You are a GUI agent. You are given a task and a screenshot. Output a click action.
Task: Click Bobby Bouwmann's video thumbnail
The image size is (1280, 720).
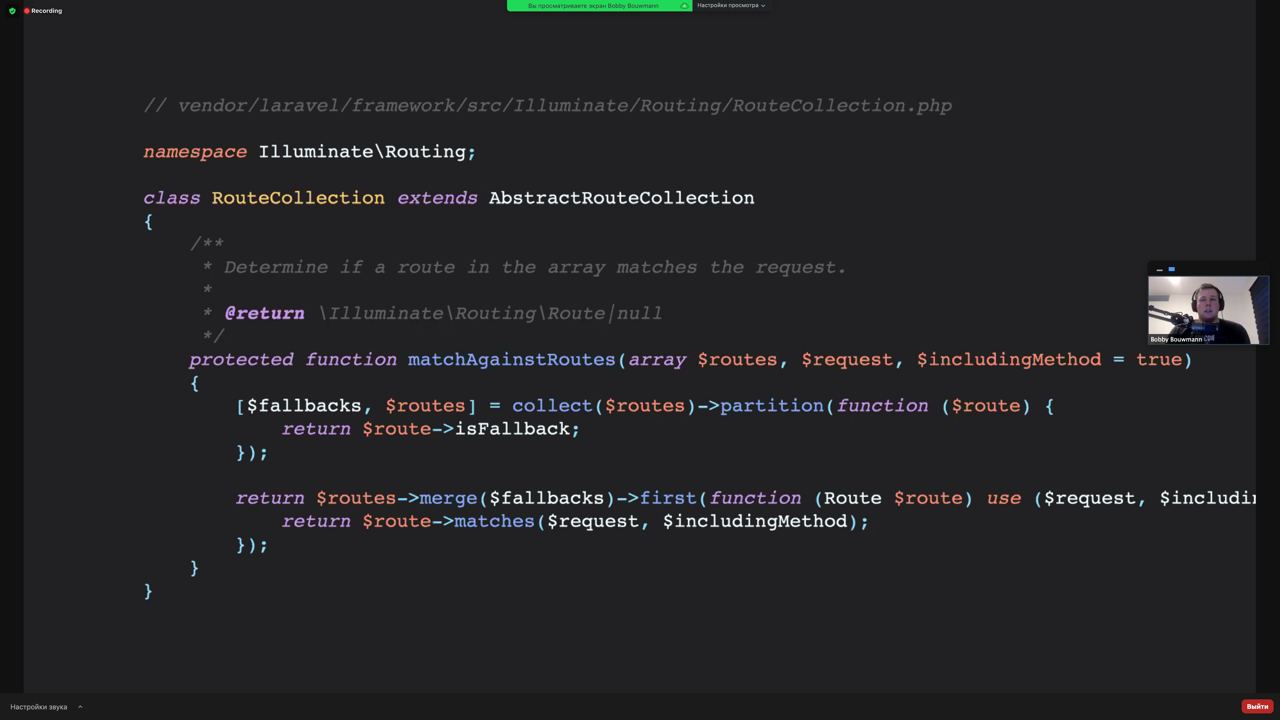coord(1208,310)
